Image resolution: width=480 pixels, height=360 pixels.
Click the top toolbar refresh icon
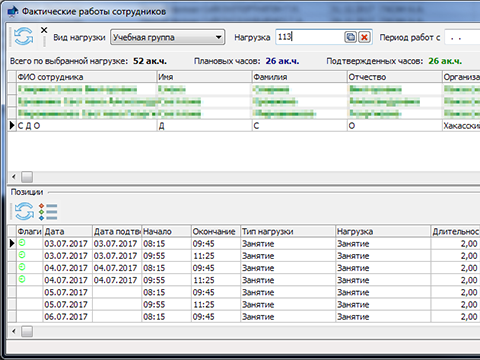click(x=23, y=37)
